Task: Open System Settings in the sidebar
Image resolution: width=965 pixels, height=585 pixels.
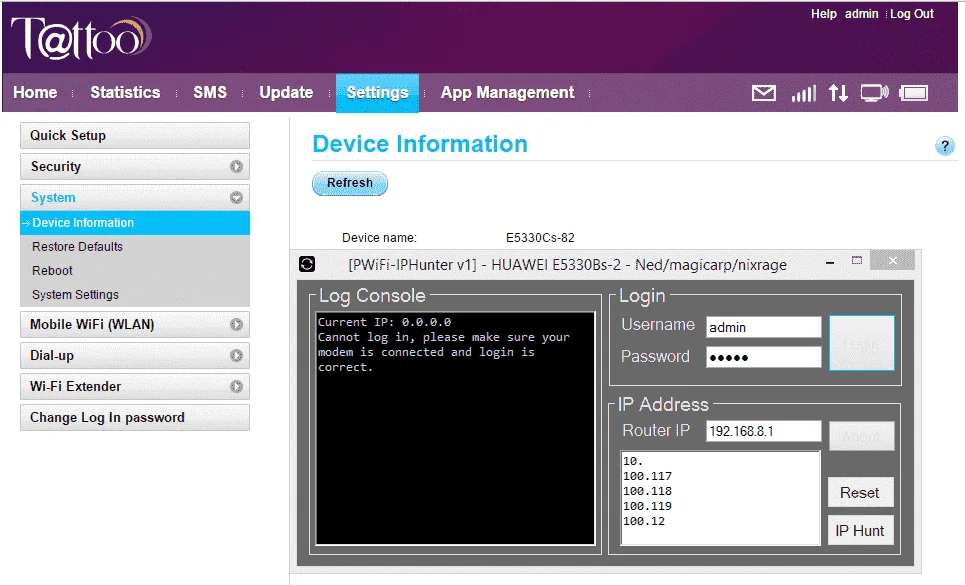Action: click(75, 295)
